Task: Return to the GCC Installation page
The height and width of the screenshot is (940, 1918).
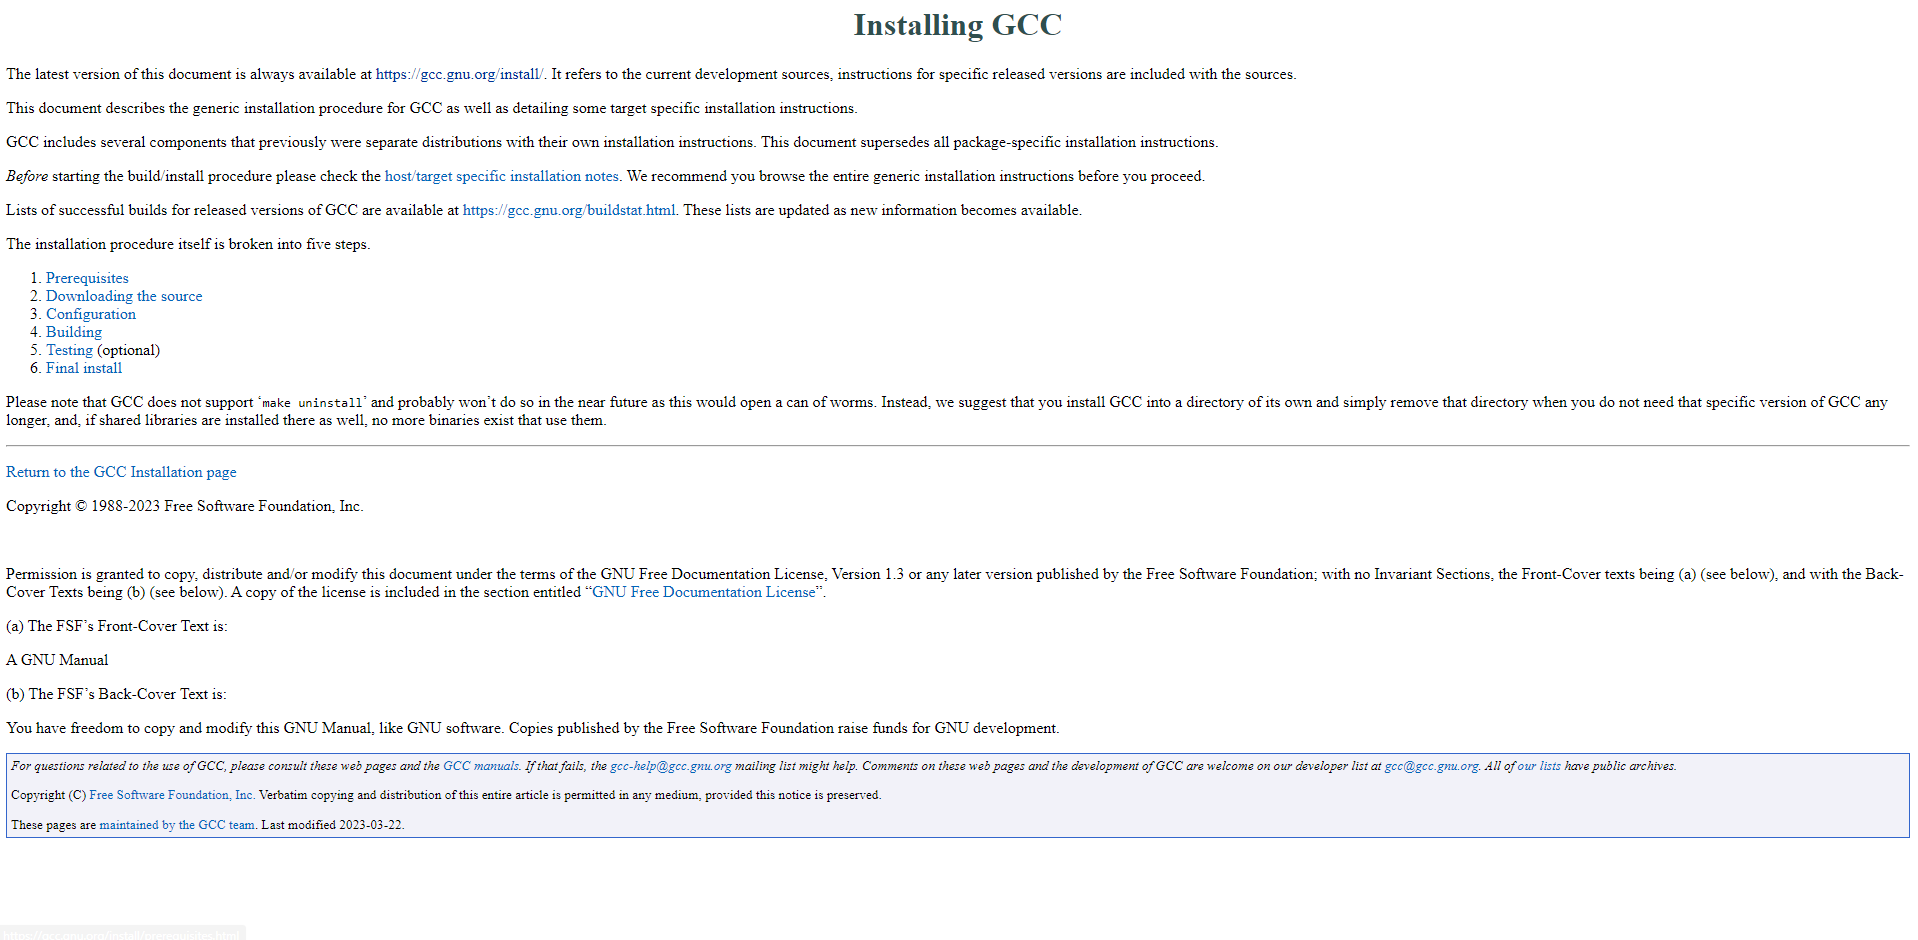Action: point(121,472)
